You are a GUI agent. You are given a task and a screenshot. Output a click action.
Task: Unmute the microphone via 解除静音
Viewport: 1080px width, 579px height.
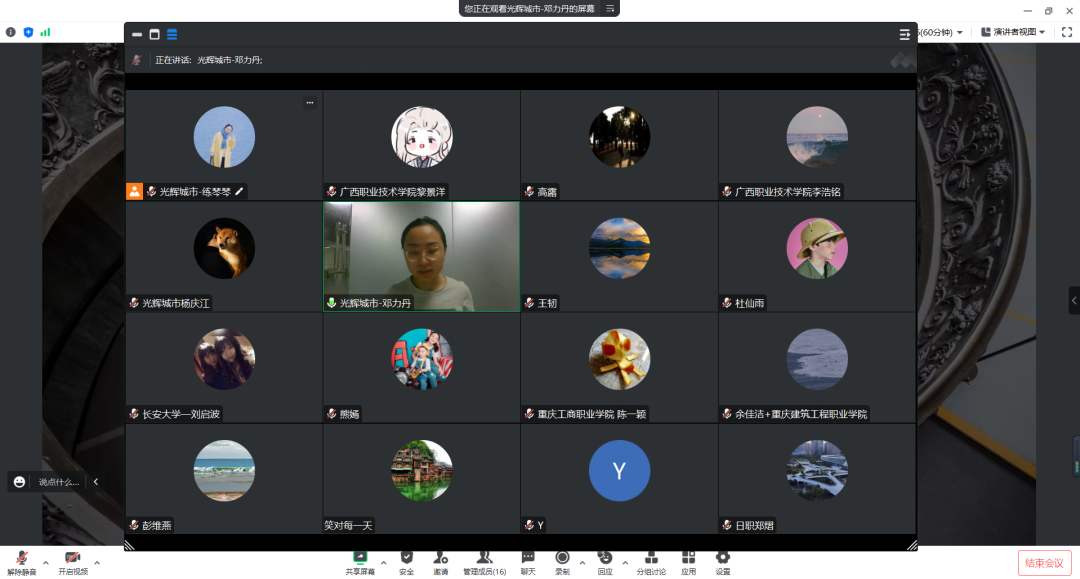tap(21, 562)
